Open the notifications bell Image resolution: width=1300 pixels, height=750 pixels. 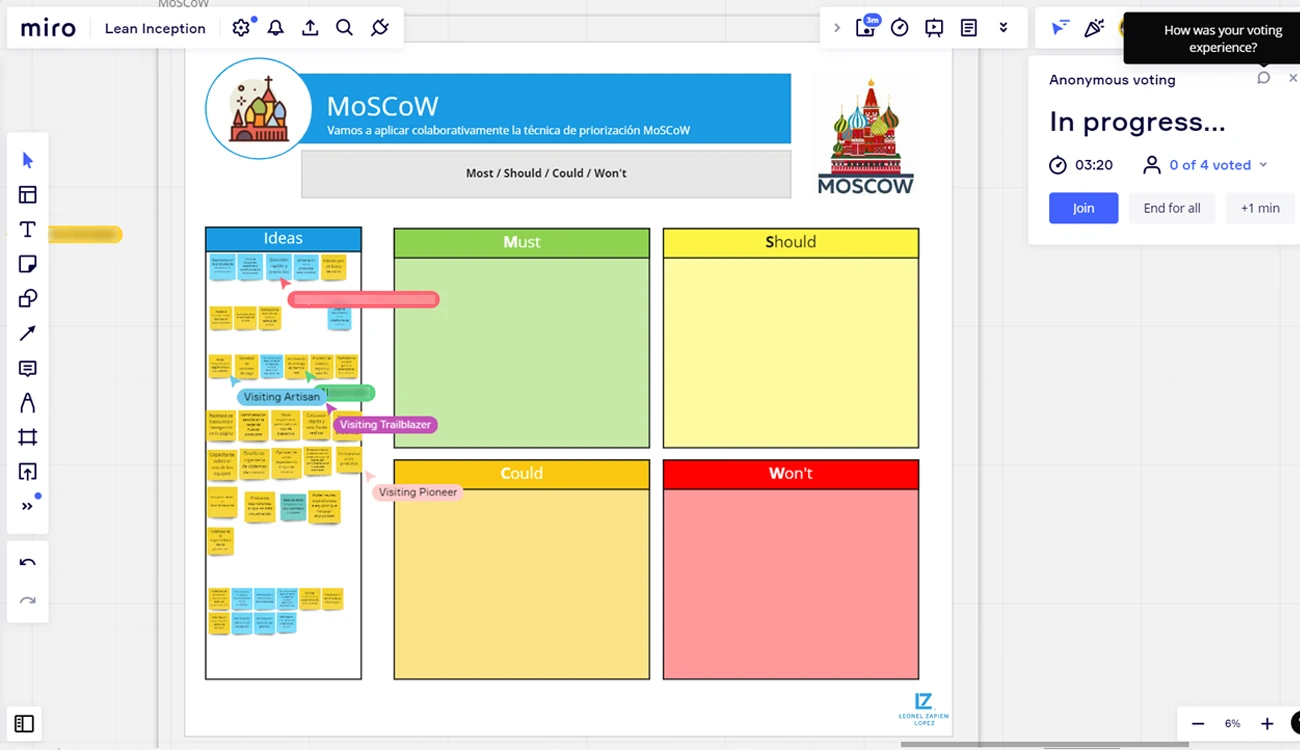point(276,28)
